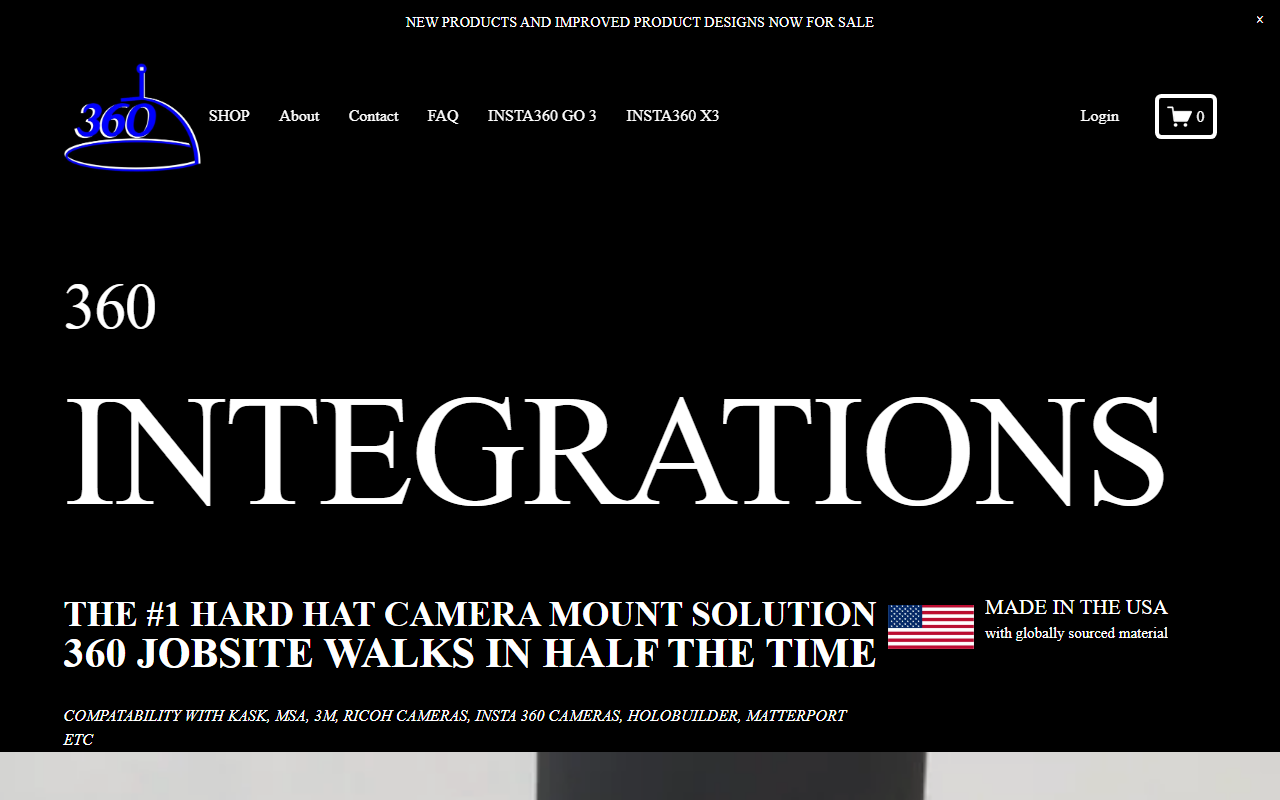Click the 360 dome logo

pyautogui.click(x=133, y=117)
